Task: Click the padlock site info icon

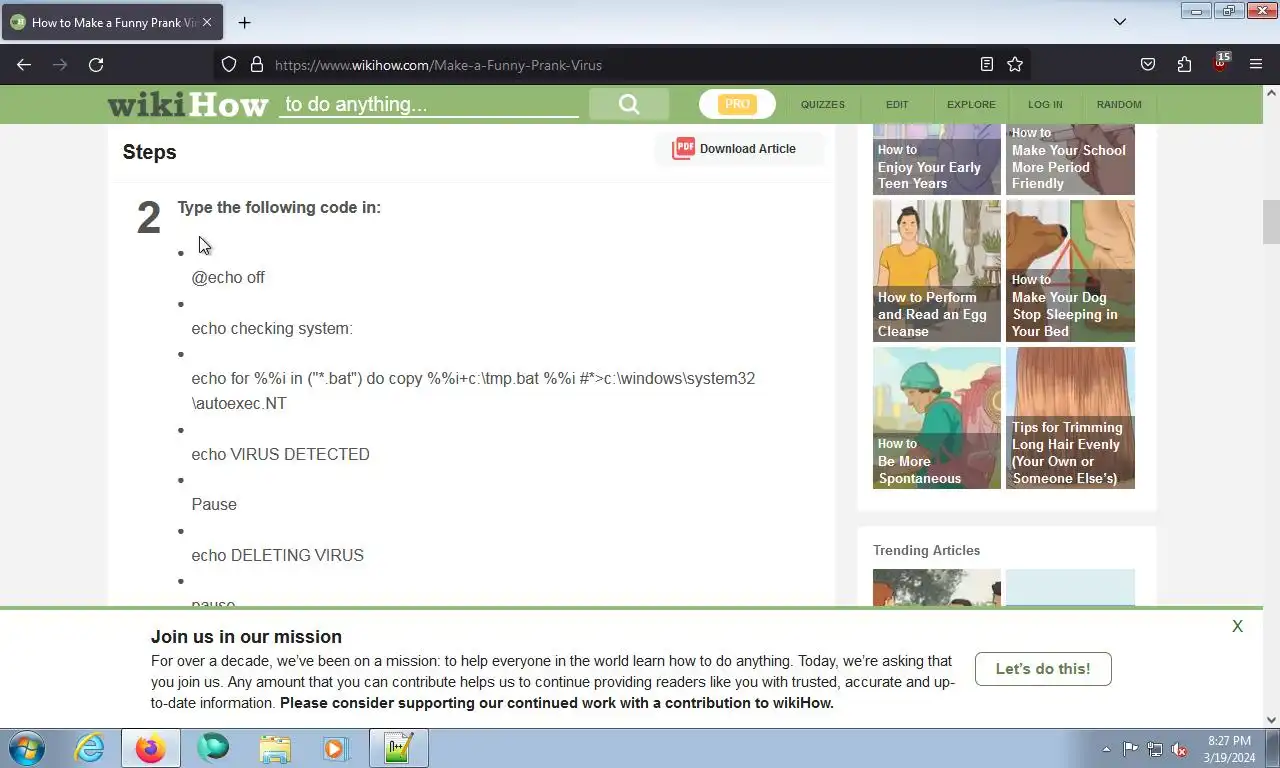Action: pos(257,65)
